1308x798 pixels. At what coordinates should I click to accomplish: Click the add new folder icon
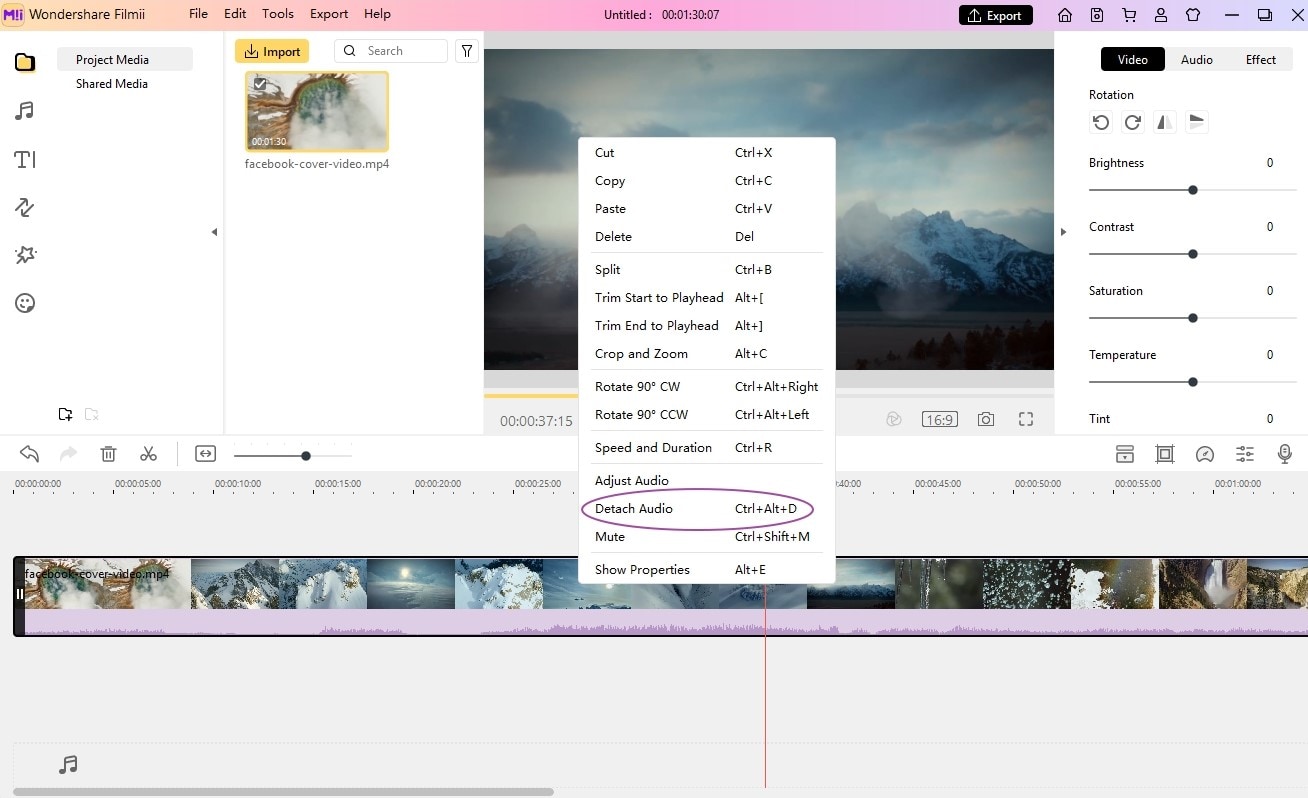pos(65,414)
